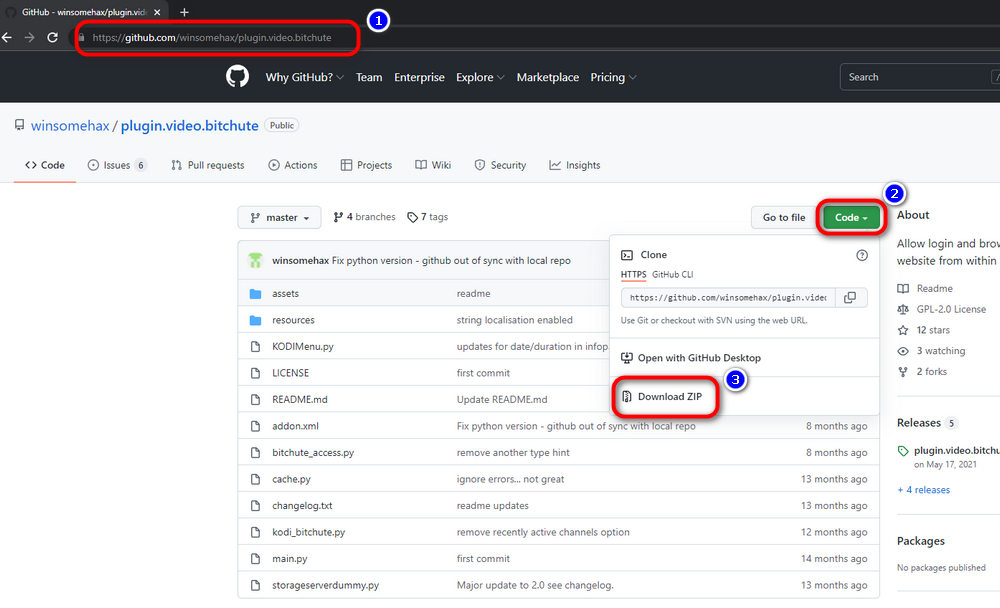The image size is (1000, 608).
Task: Click the file icon beside README.md
Action: (x=256, y=399)
